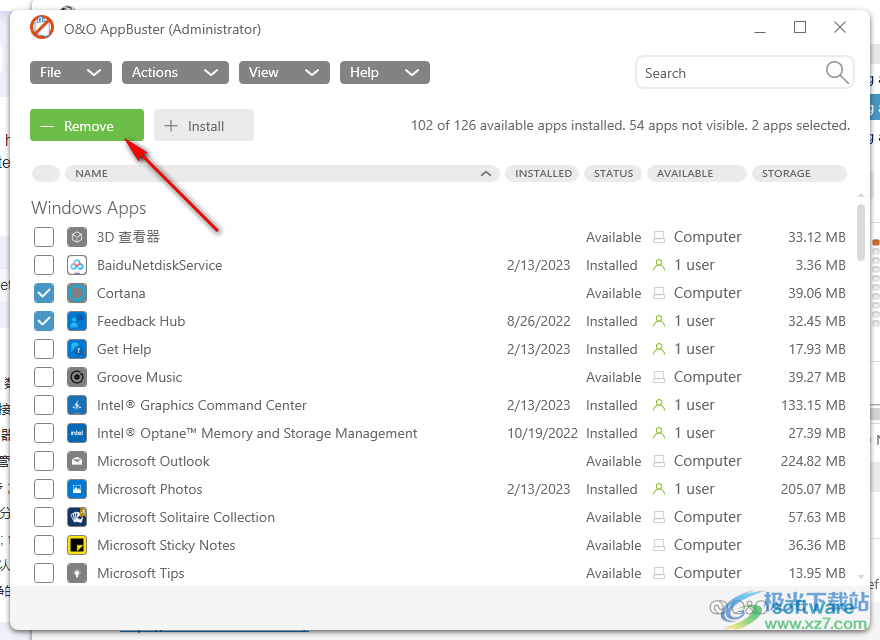
Task: Click the user icon in Get Help row
Action: (659, 349)
